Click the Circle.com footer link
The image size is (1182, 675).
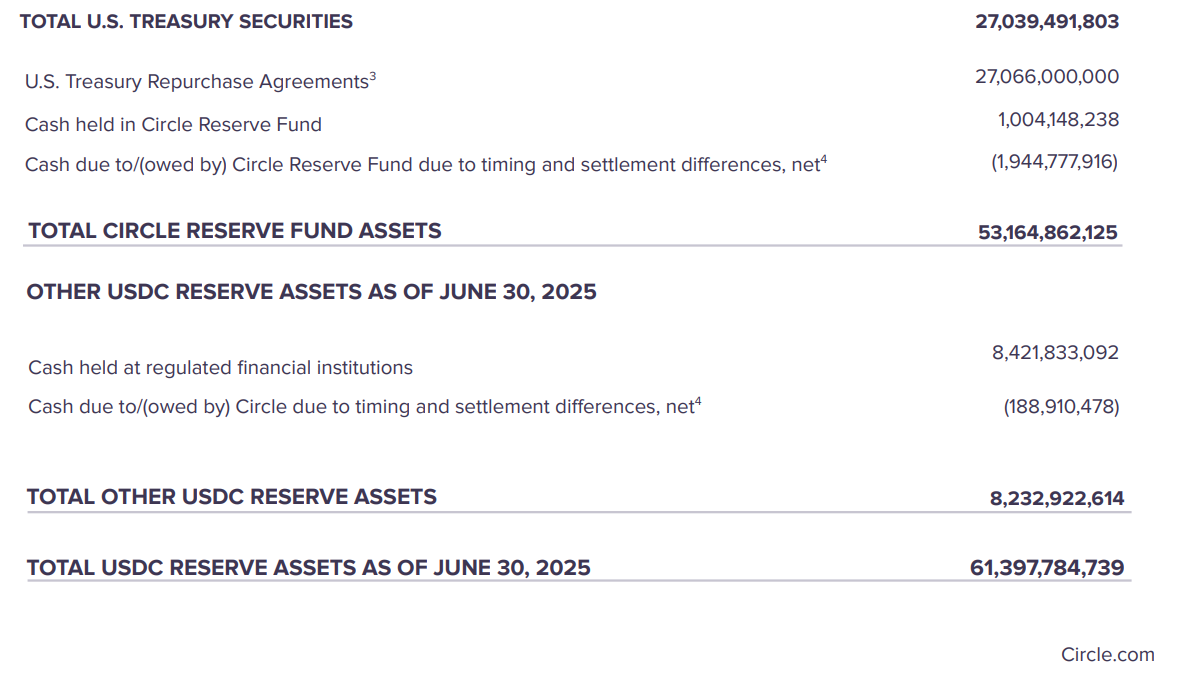1107,655
